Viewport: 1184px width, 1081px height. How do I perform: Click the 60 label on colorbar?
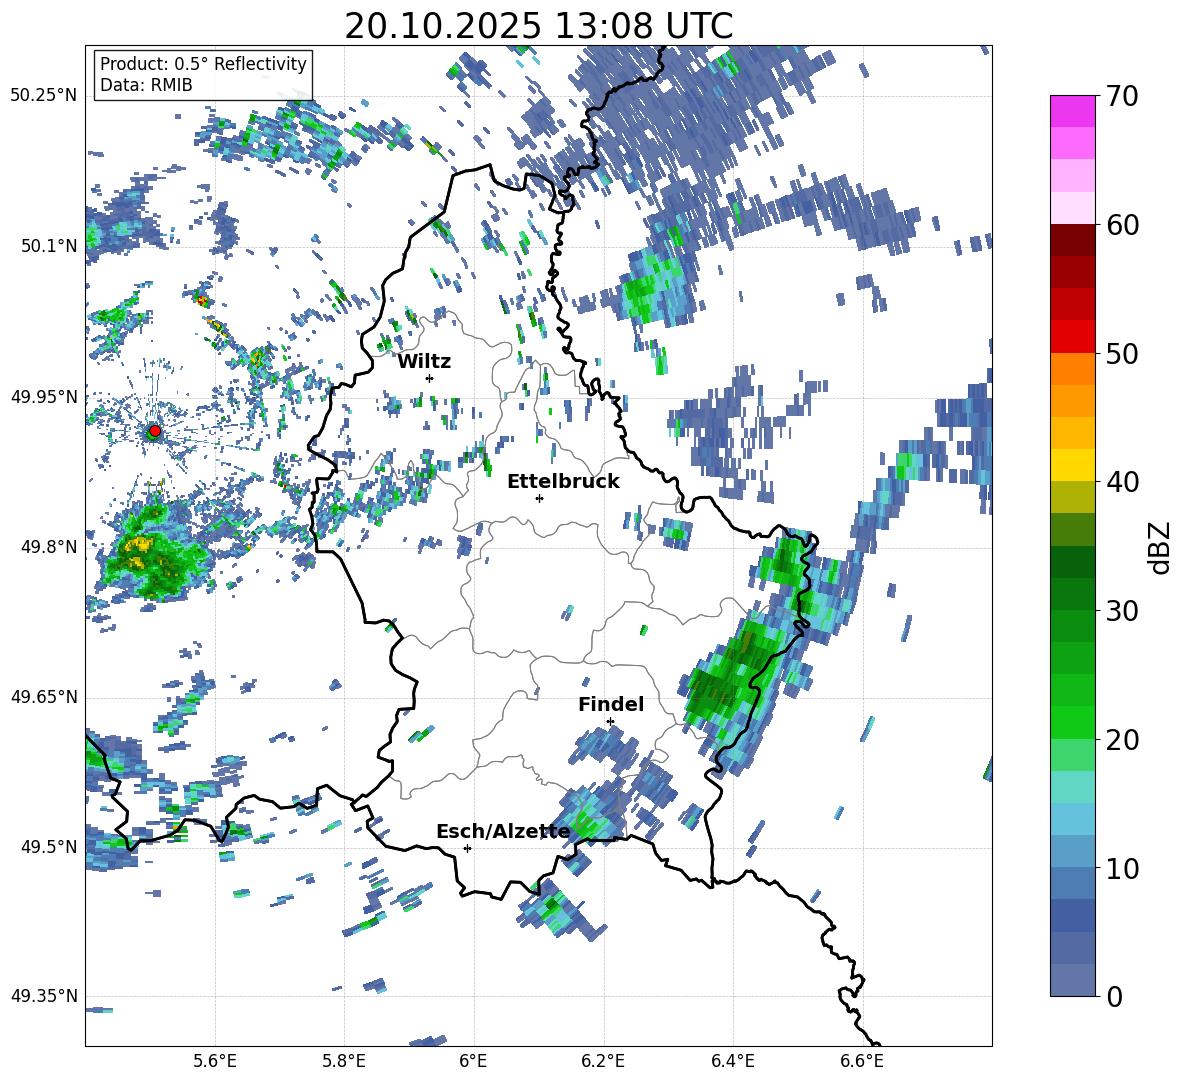1121,225
